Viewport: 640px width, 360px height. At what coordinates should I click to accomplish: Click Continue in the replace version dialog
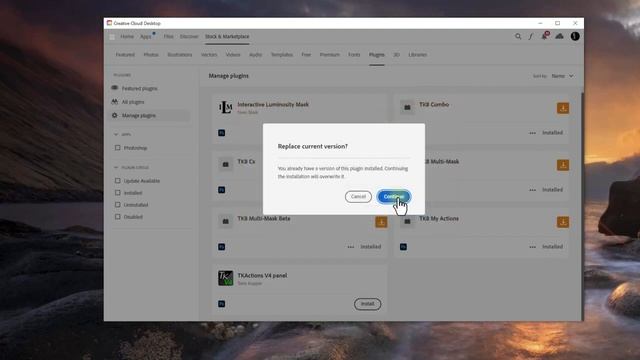coord(394,197)
